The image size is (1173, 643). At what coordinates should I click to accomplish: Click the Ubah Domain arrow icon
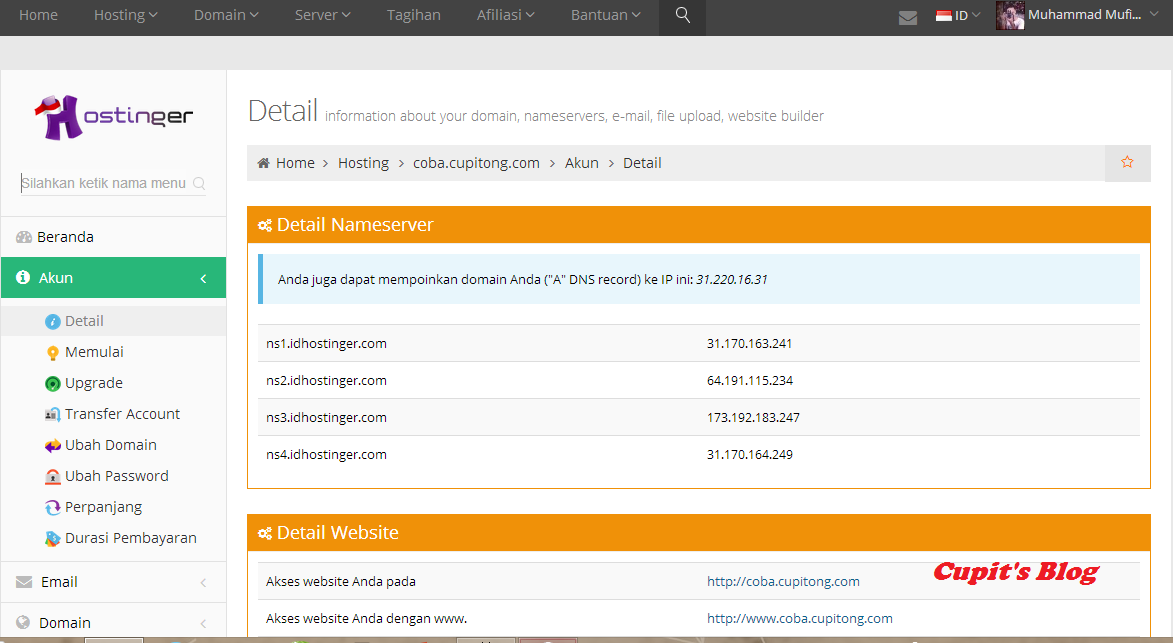point(52,446)
